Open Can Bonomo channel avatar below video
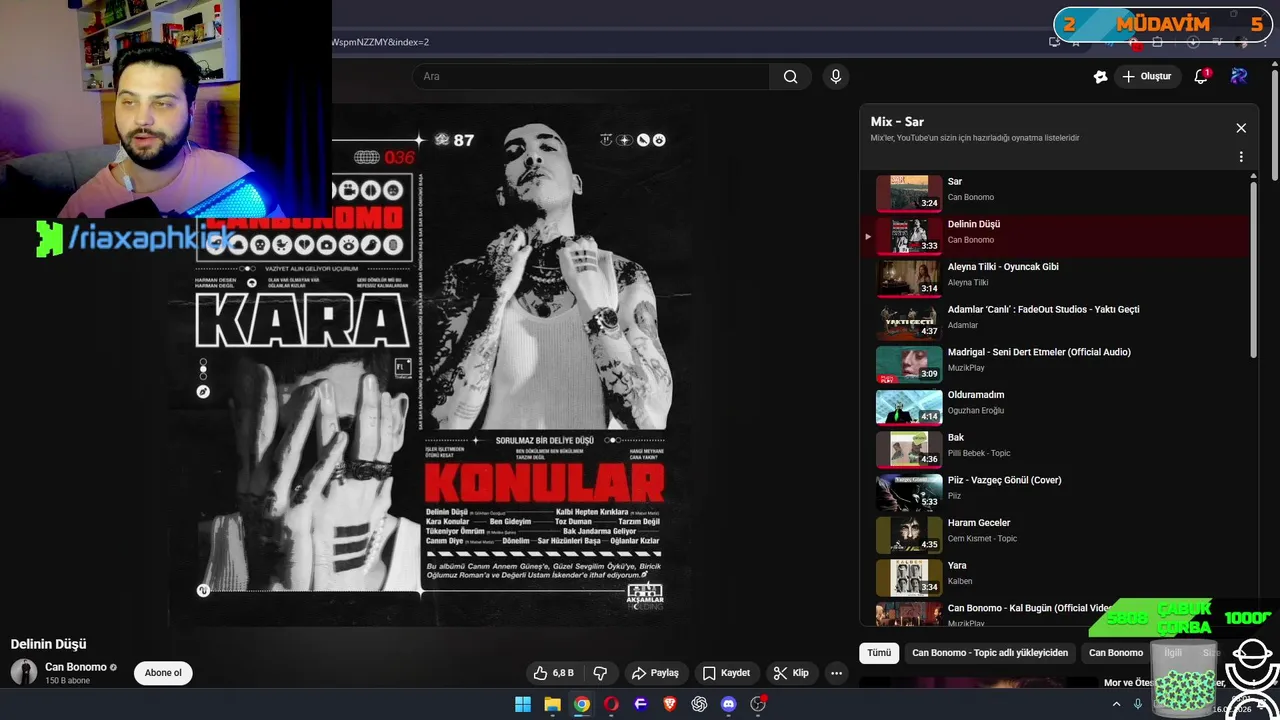1280x720 pixels. click(24, 673)
